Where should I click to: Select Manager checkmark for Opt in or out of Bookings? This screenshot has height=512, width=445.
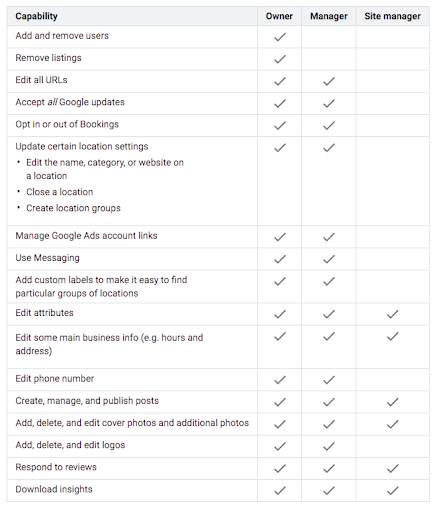(329, 125)
